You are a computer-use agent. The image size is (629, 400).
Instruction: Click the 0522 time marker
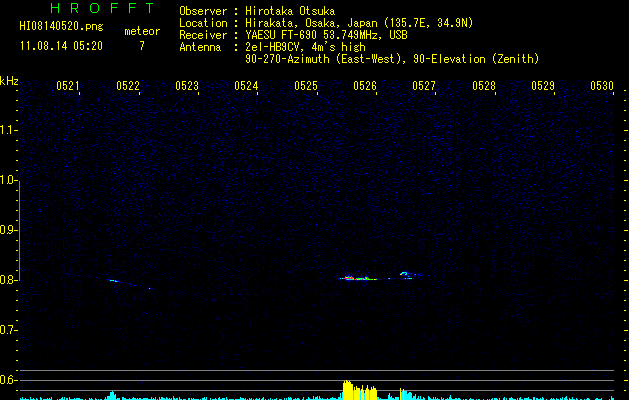coord(128,86)
